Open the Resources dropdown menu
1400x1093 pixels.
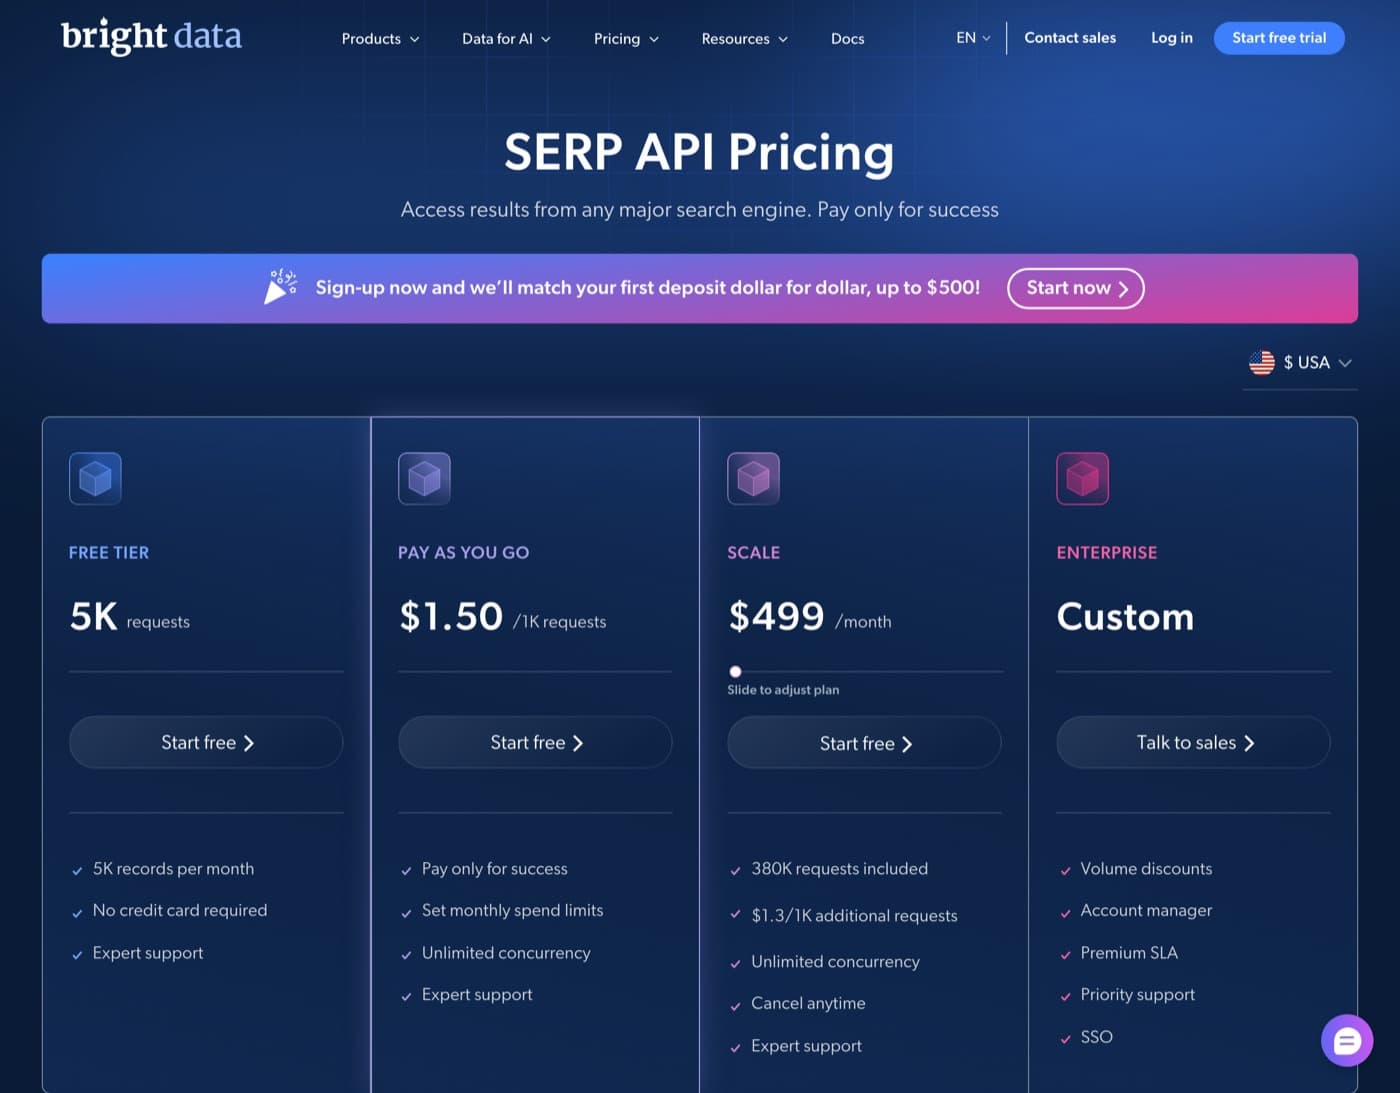(744, 39)
